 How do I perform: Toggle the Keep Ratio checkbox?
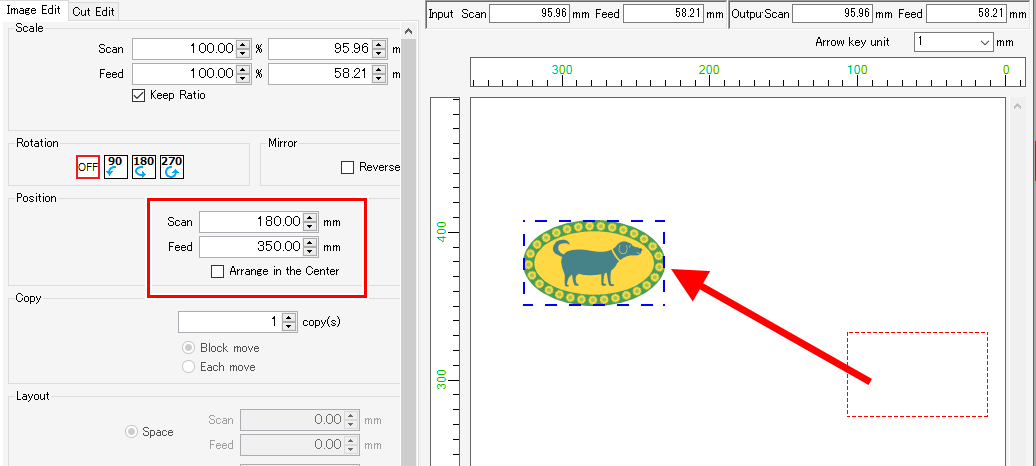(139, 96)
